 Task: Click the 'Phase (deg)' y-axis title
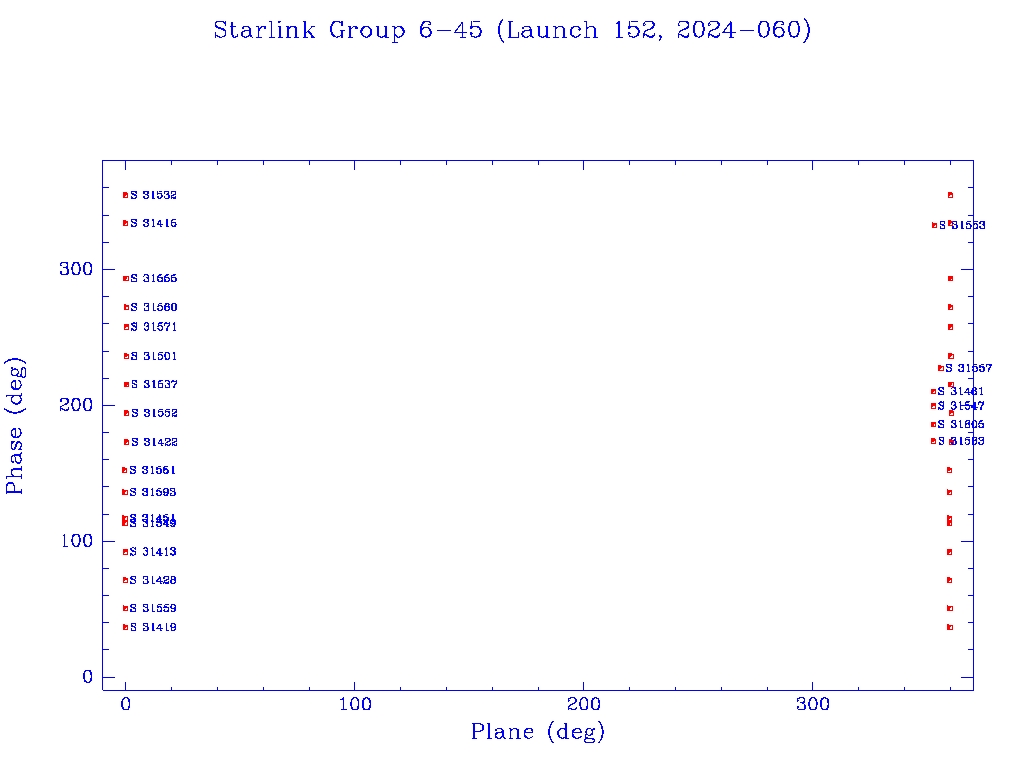click(x=14, y=426)
